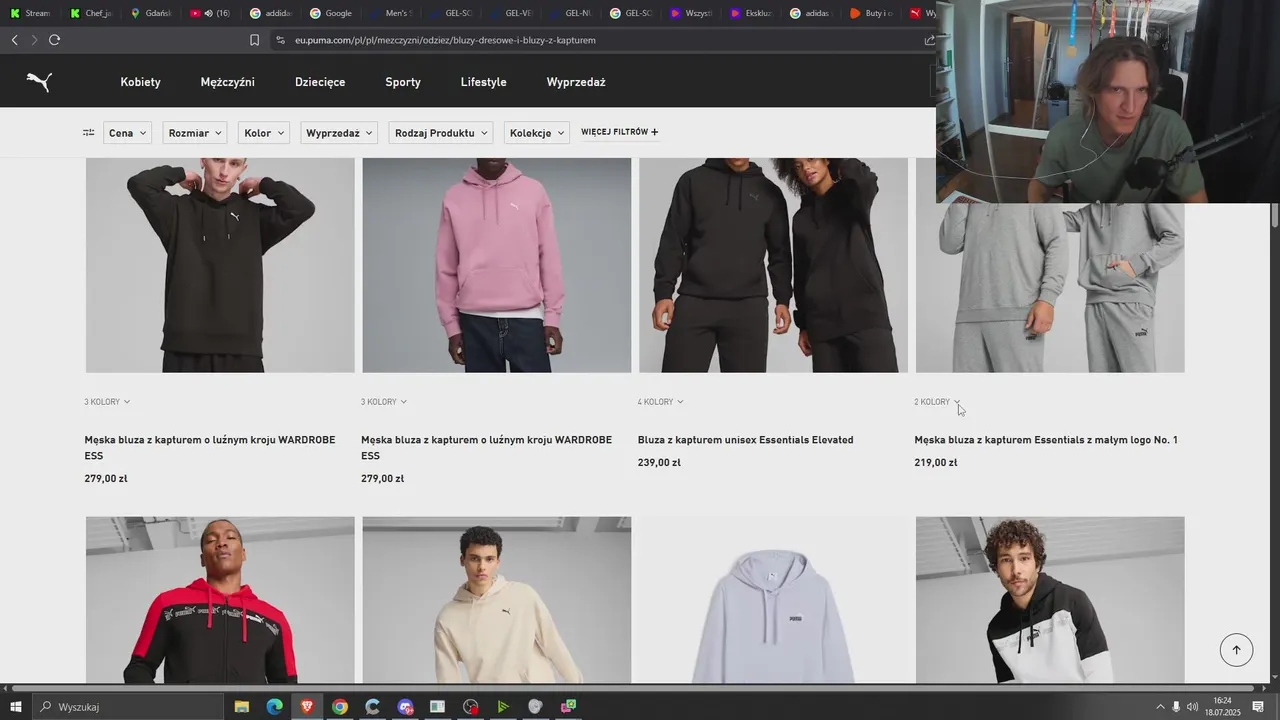Open Wyprzedaż navigation menu
This screenshot has height=720, width=1280.
(x=576, y=82)
